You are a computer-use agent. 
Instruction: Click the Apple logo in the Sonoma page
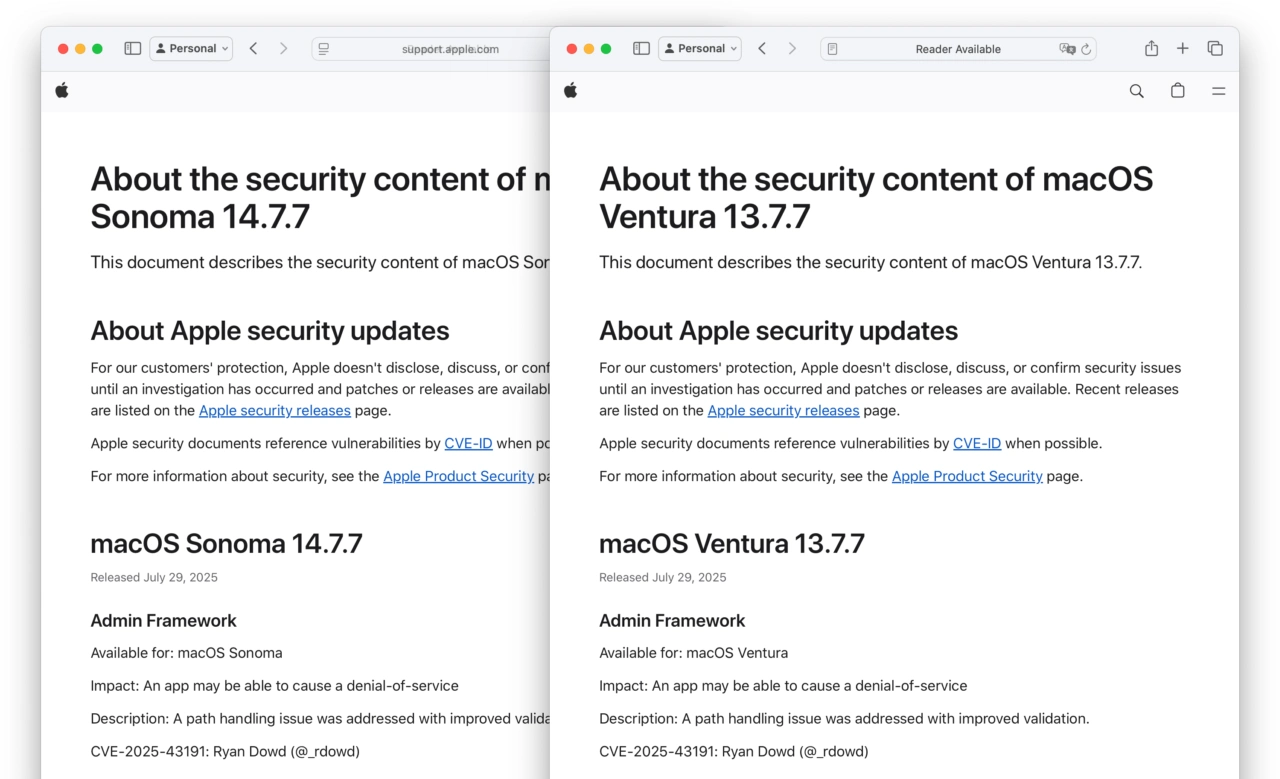click(62, 91)
